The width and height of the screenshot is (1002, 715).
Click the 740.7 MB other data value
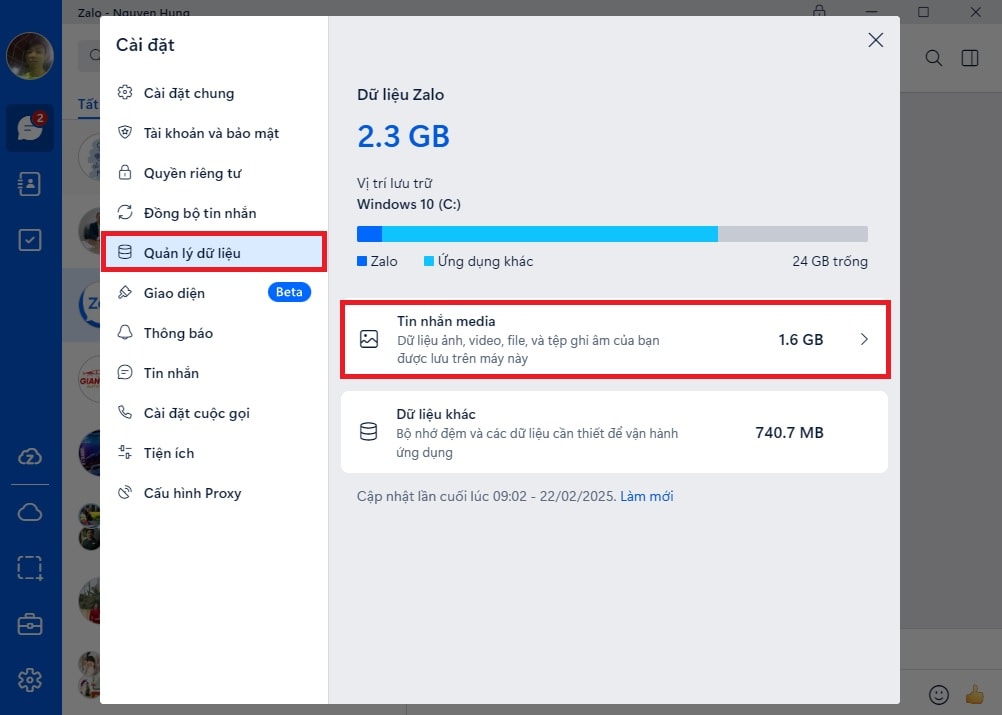pyautogui.click(x=789, y=433)
